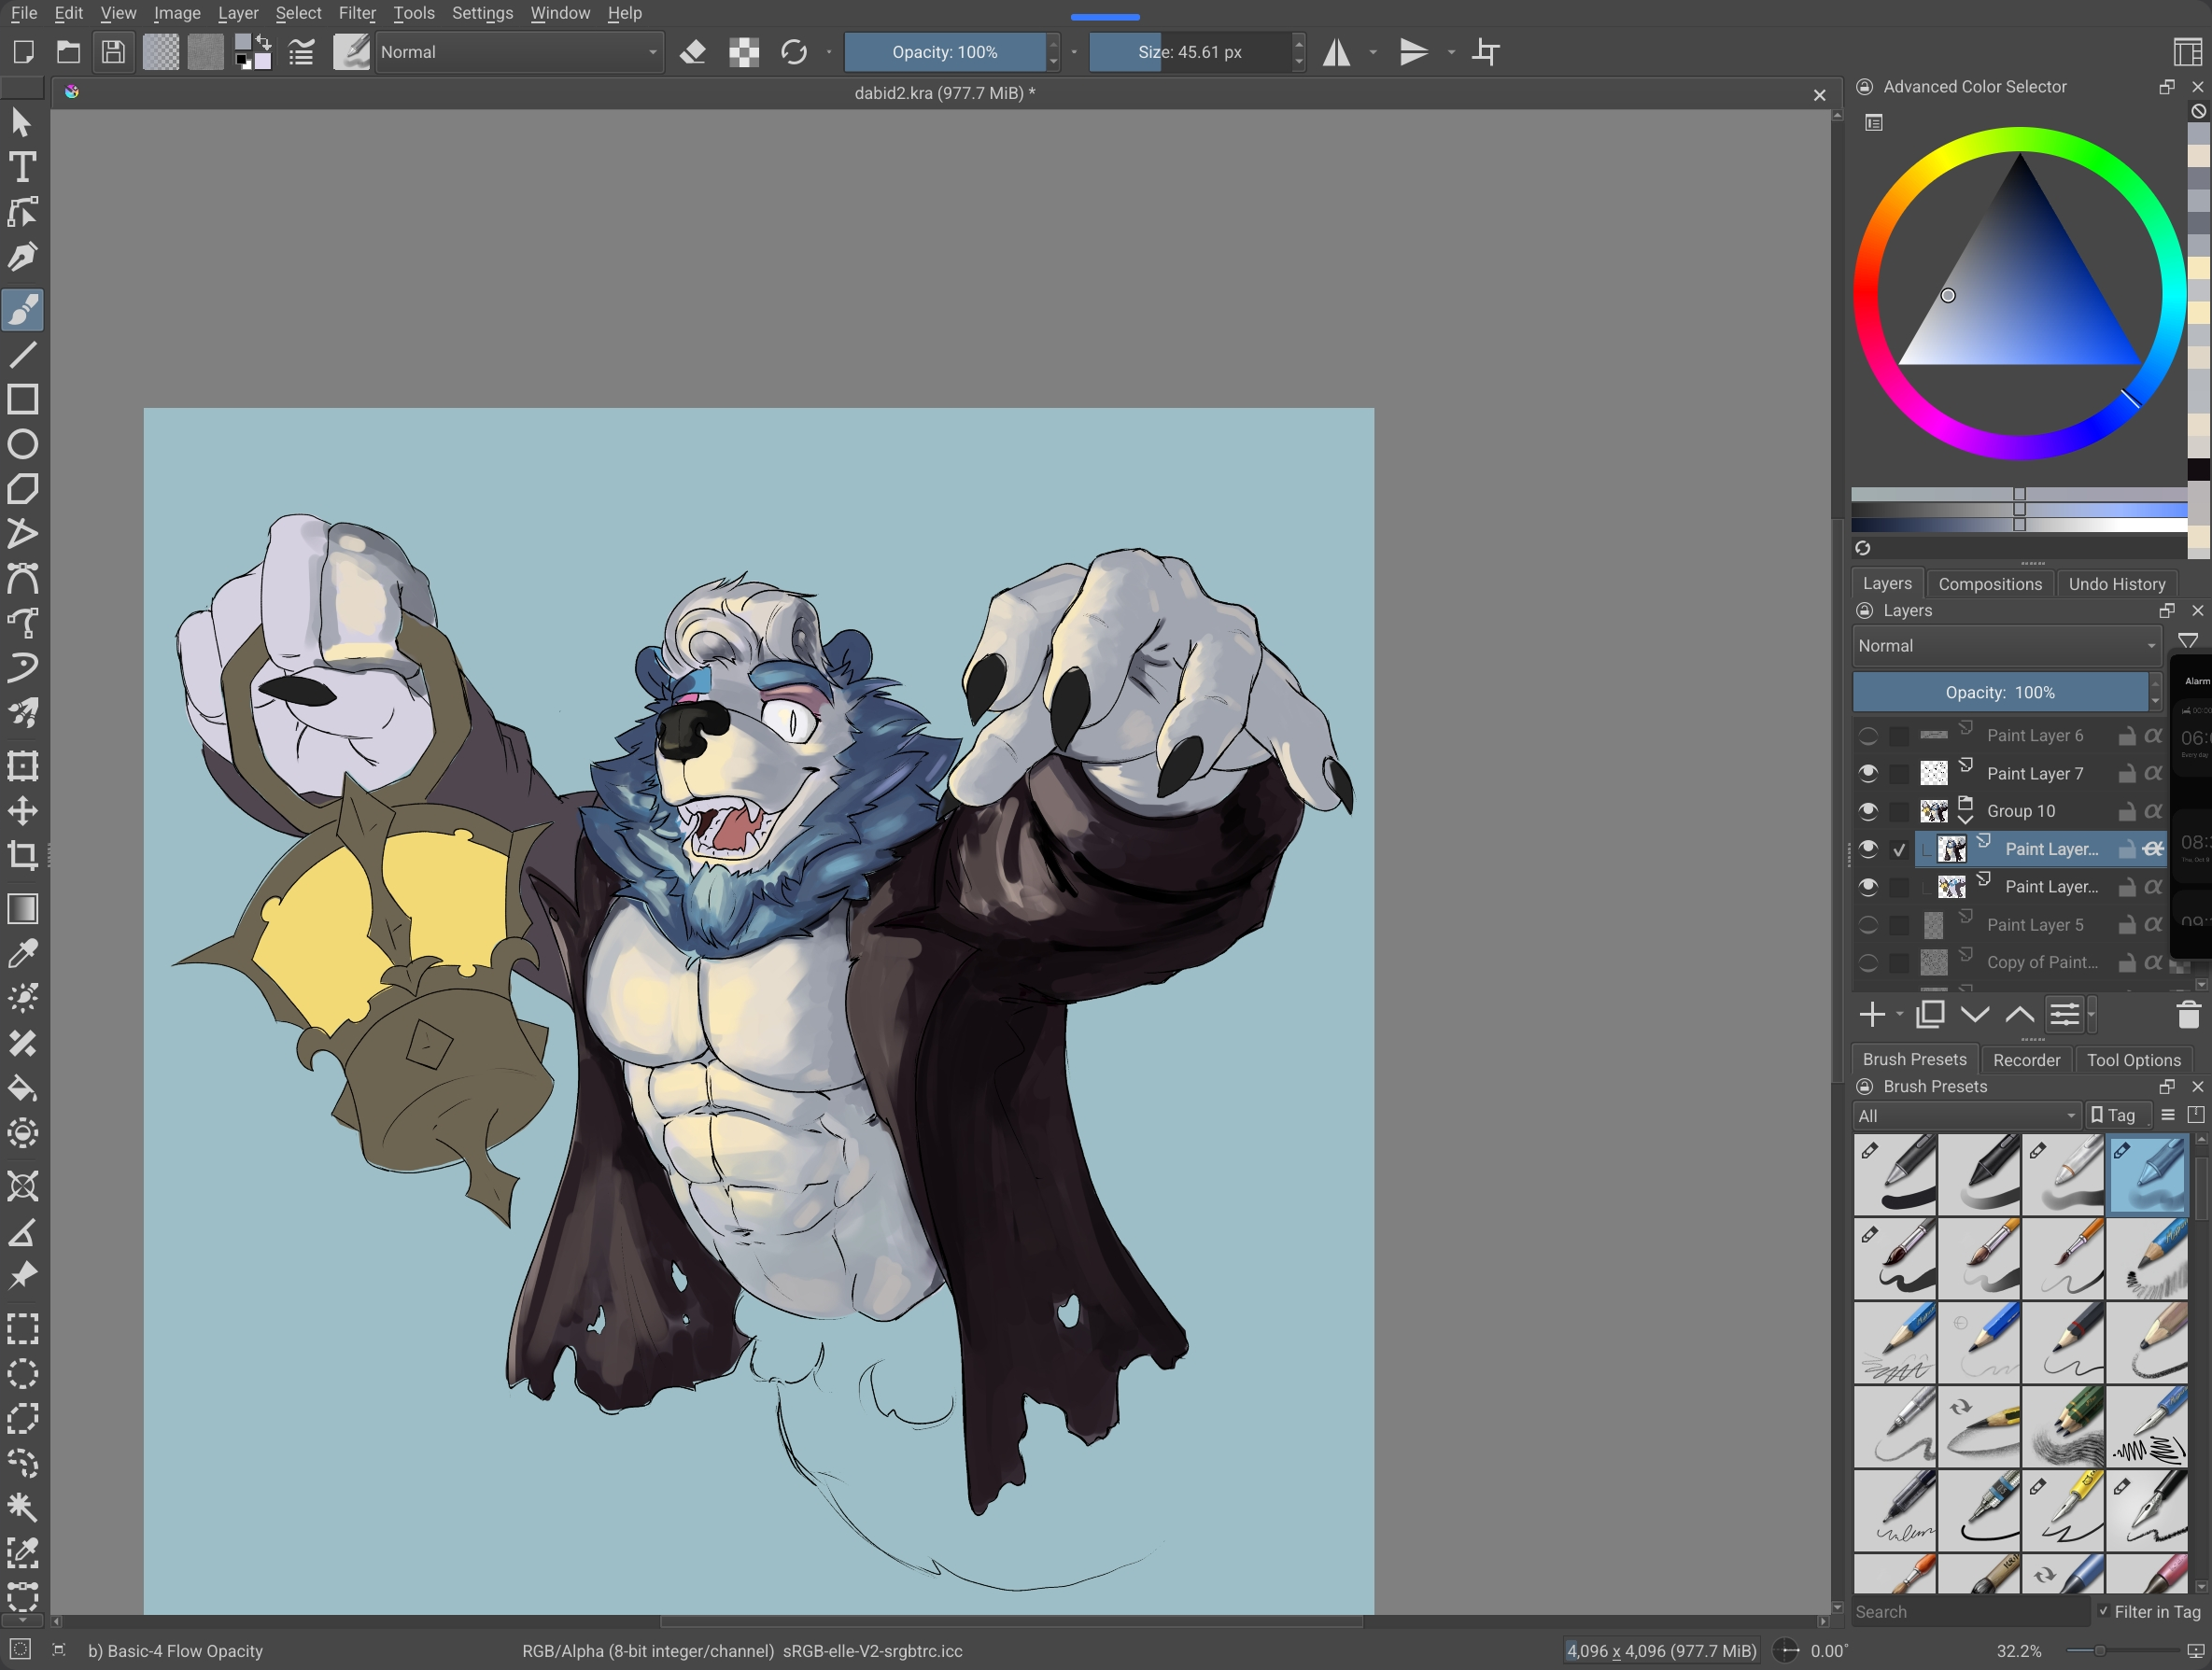Toggle eraser mode in top toolbar
The height and width of the screenshot is (1670, 2212).
coord(693,52)
